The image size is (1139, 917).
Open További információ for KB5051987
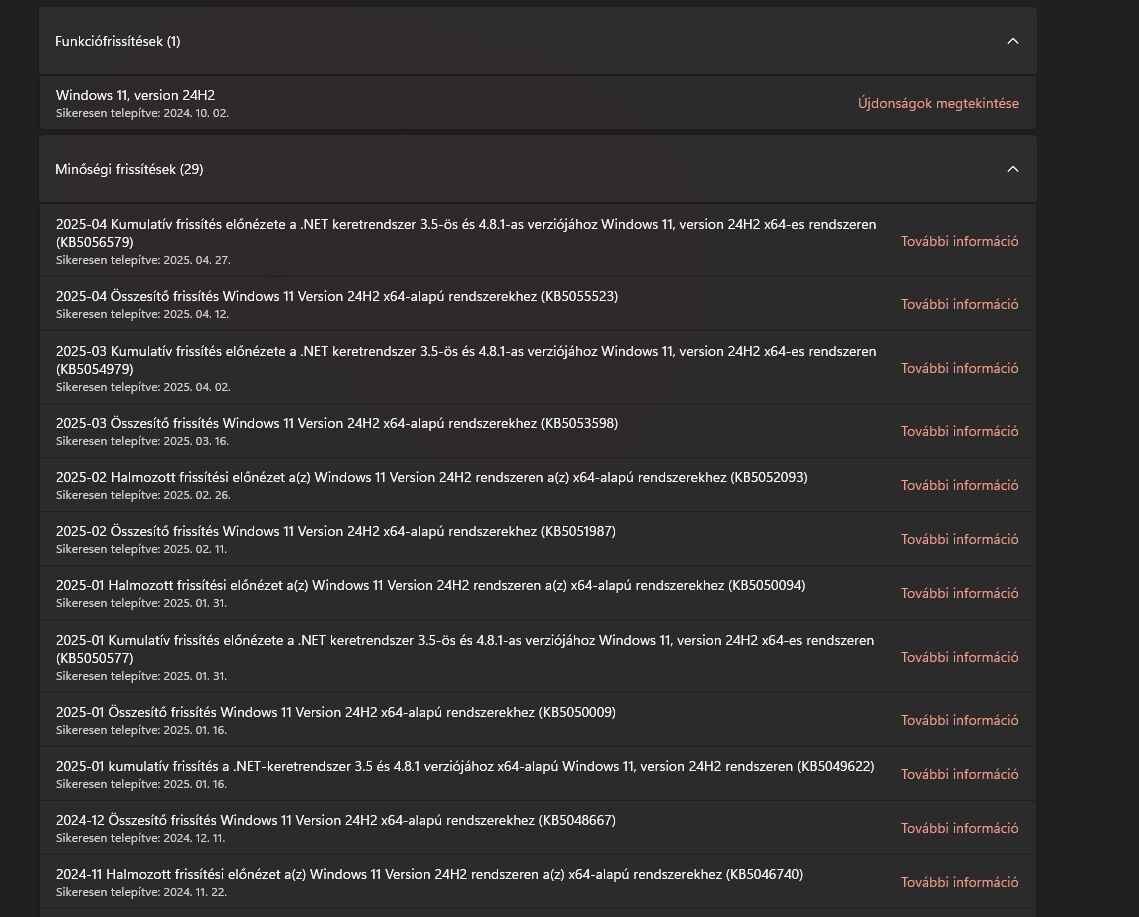(959, 539)
